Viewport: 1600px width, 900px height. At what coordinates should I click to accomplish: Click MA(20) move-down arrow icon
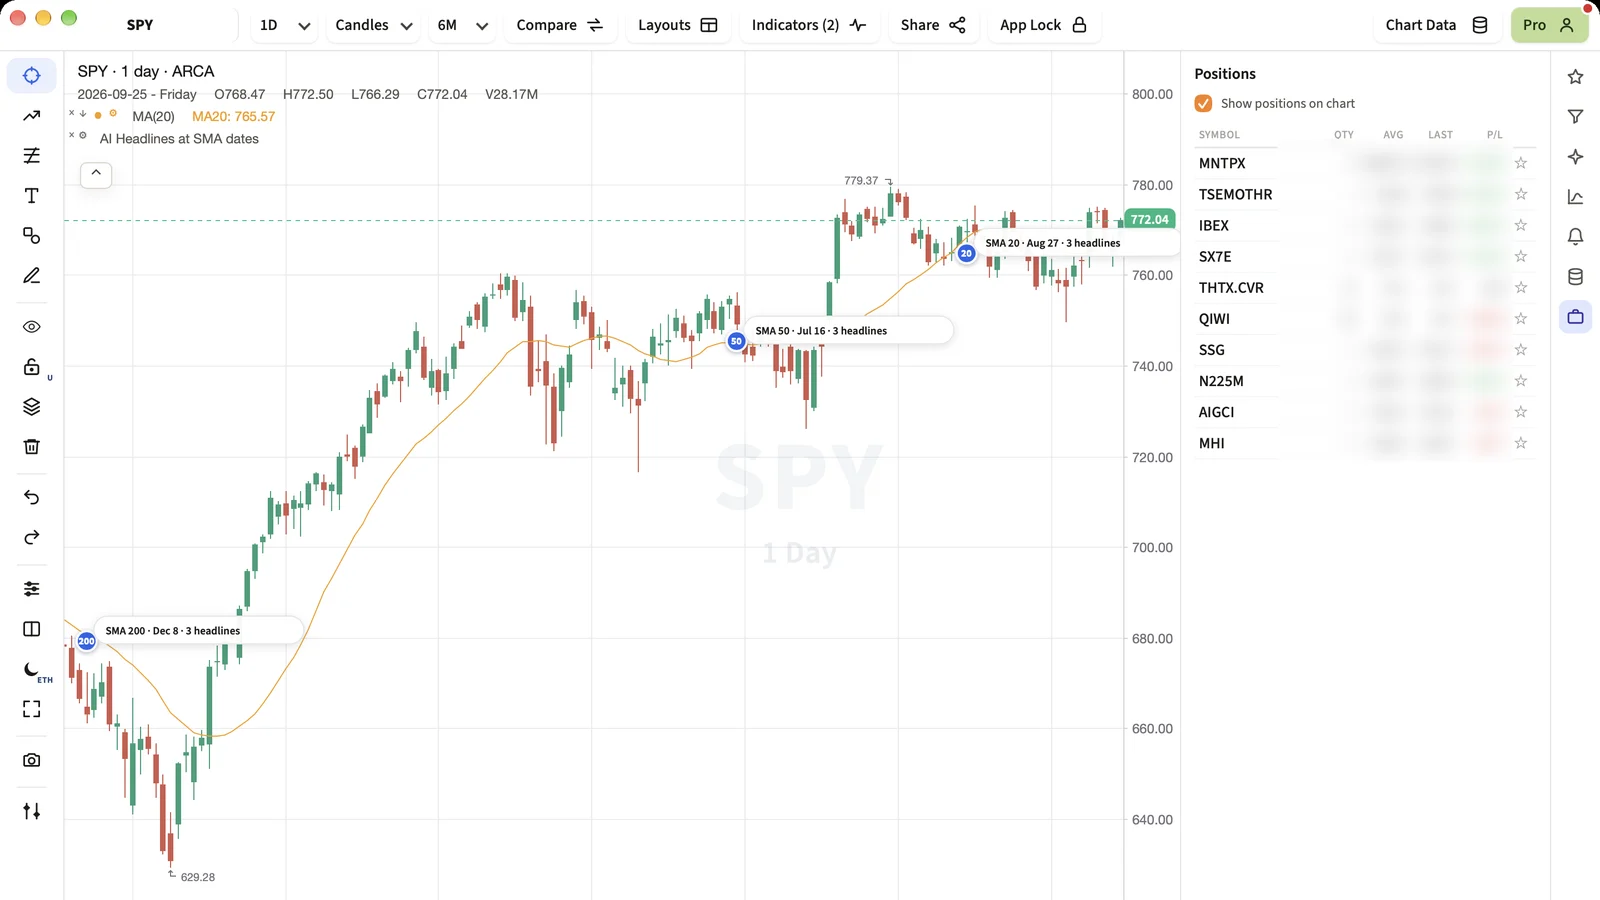(x=83, y=113)
